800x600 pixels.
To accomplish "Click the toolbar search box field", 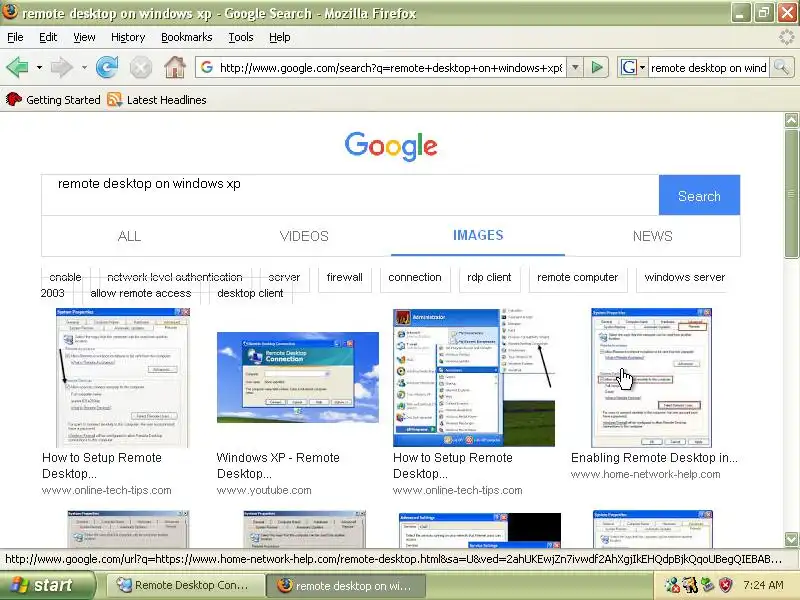I will pos(709,67).
